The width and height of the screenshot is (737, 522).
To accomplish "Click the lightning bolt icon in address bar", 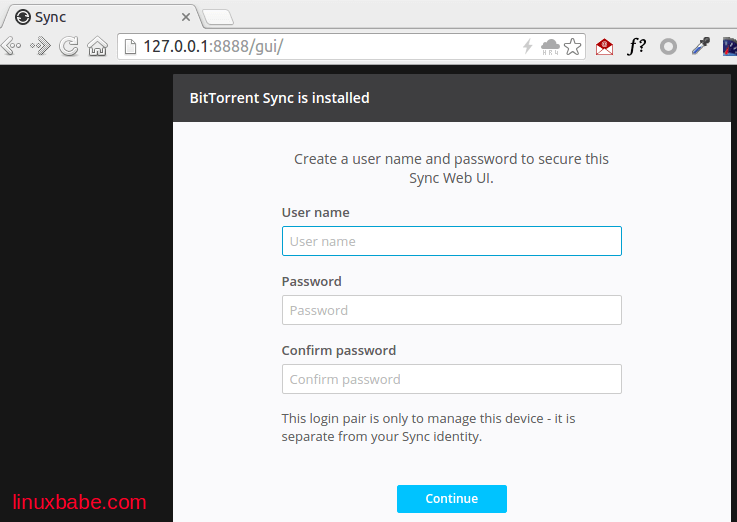I will coord(528,46).
